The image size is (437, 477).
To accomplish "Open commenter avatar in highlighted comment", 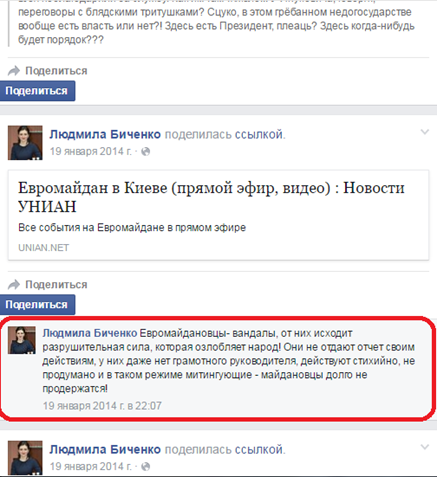I will click(22, 340).
